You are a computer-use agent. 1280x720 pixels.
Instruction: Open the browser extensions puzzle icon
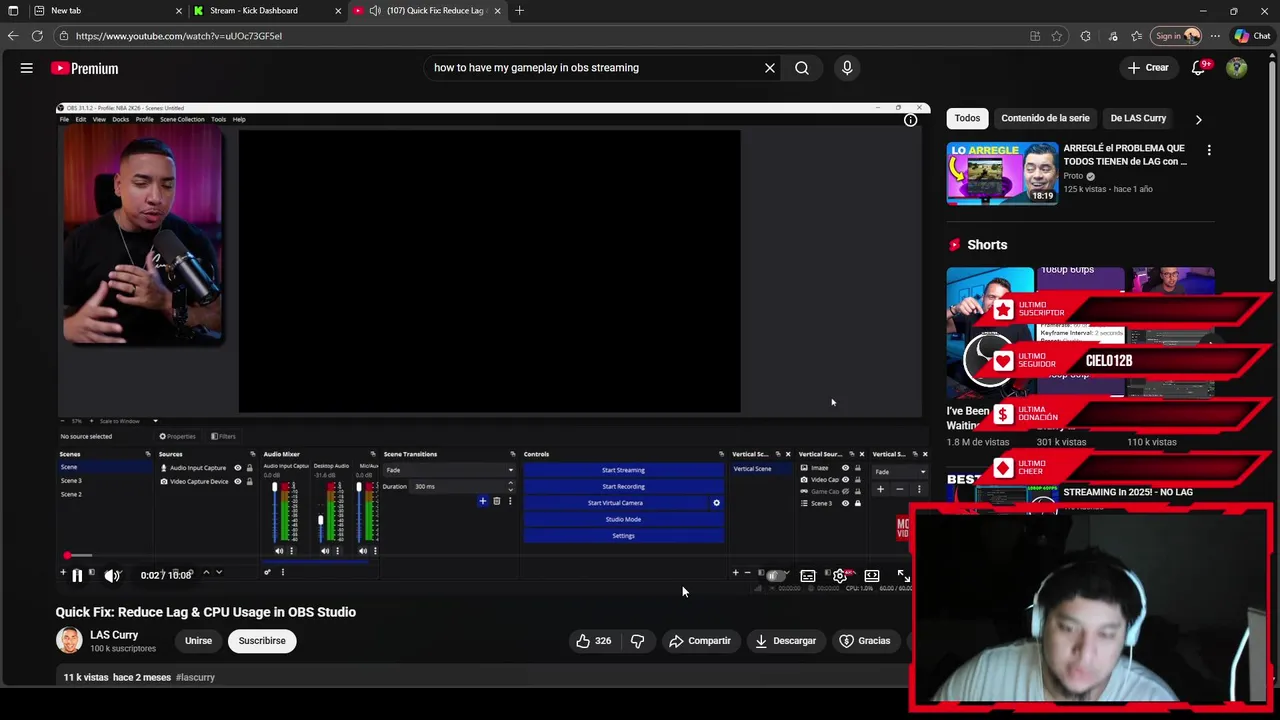point(1085,36)
